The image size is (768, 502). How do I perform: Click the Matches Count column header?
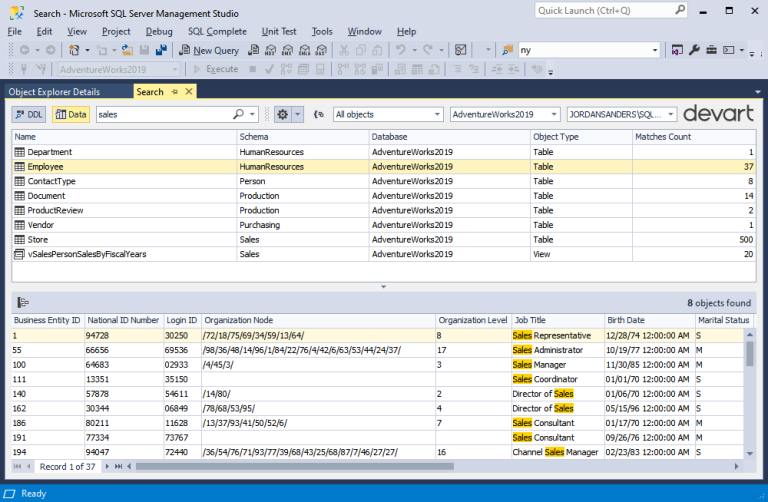click(x=662, y=136)
